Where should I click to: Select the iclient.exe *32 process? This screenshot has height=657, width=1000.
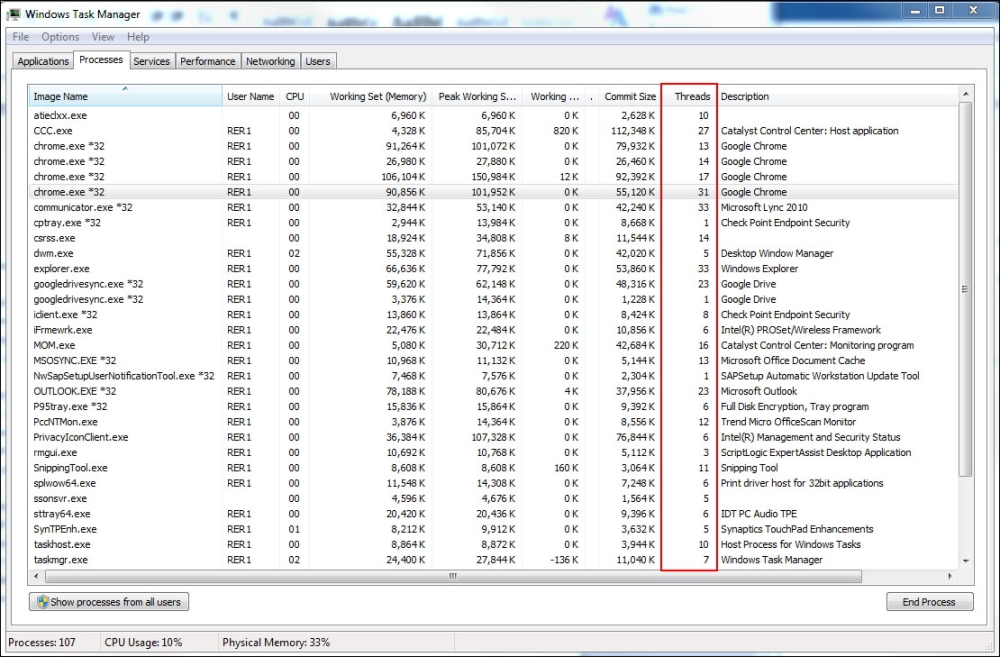point(494,314)
